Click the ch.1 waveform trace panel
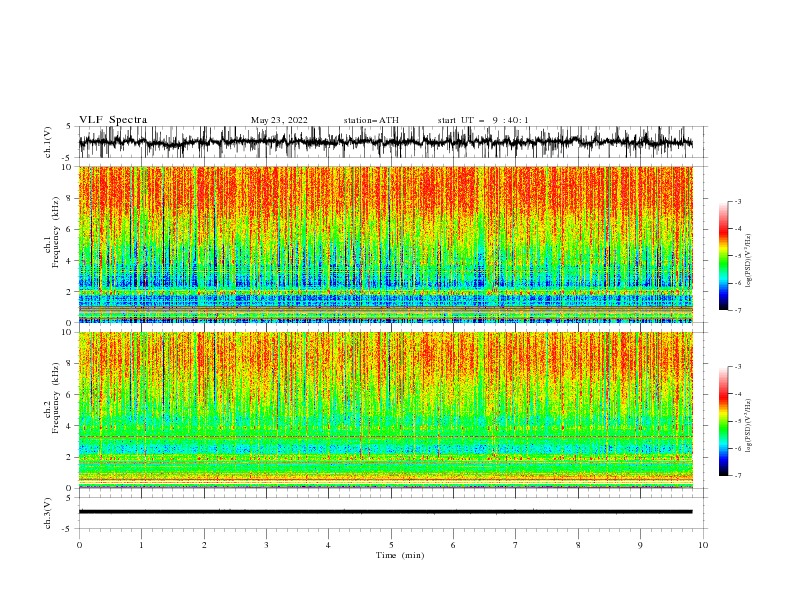This screenshot has height=612, width=792. [392, 142]
